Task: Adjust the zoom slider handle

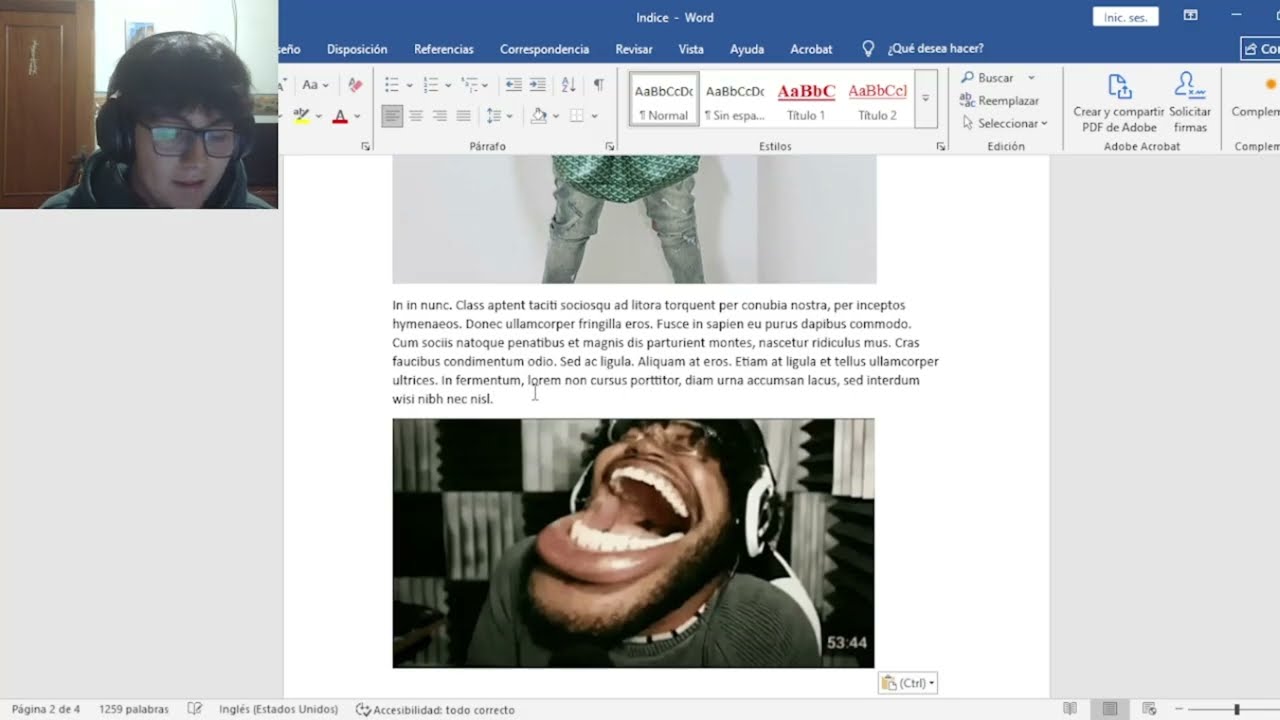Action: 1237,709
